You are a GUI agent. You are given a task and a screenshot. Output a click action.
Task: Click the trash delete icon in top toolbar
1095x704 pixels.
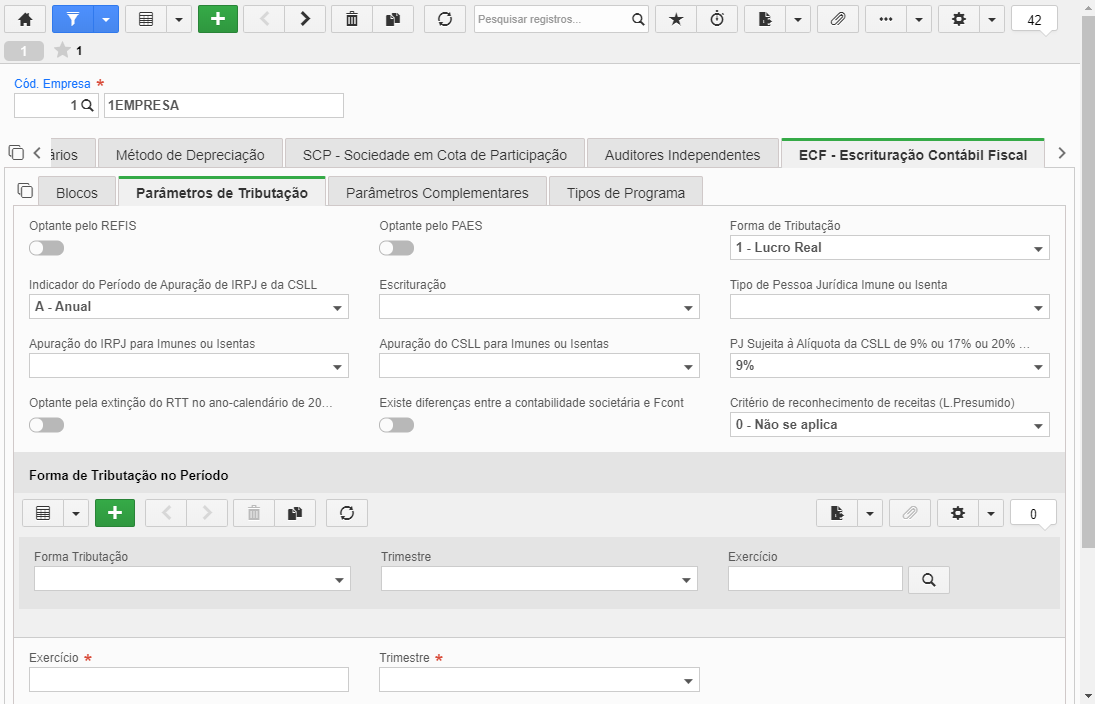(352, 19)
